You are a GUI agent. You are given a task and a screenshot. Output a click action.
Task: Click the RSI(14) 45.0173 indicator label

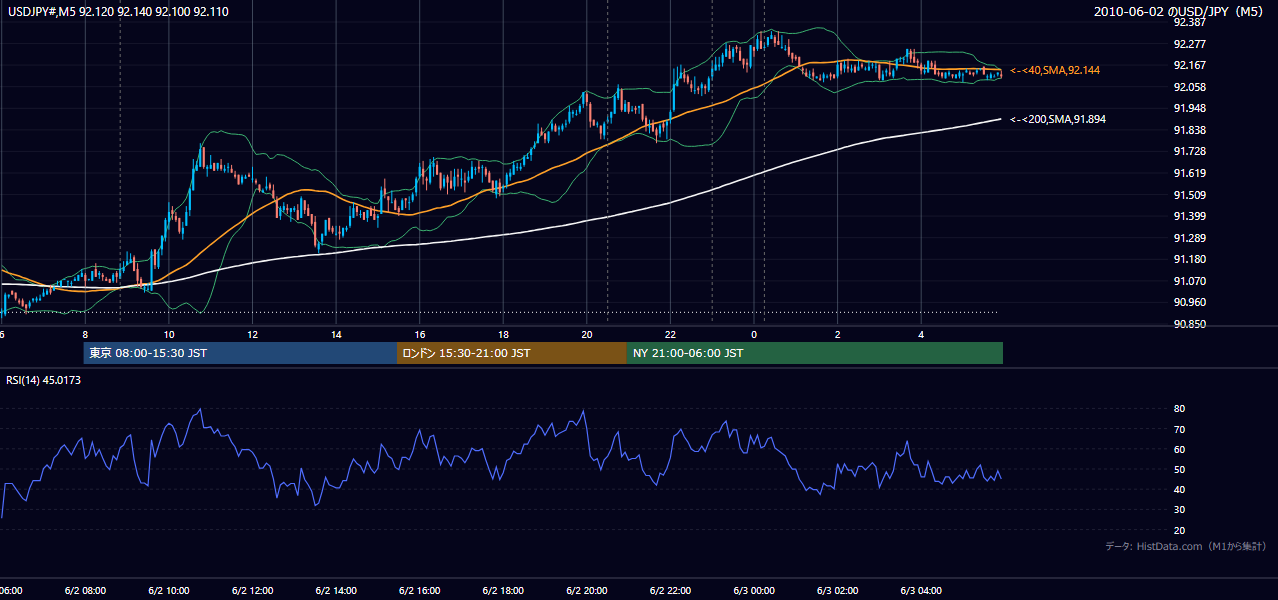coord(44,380)
